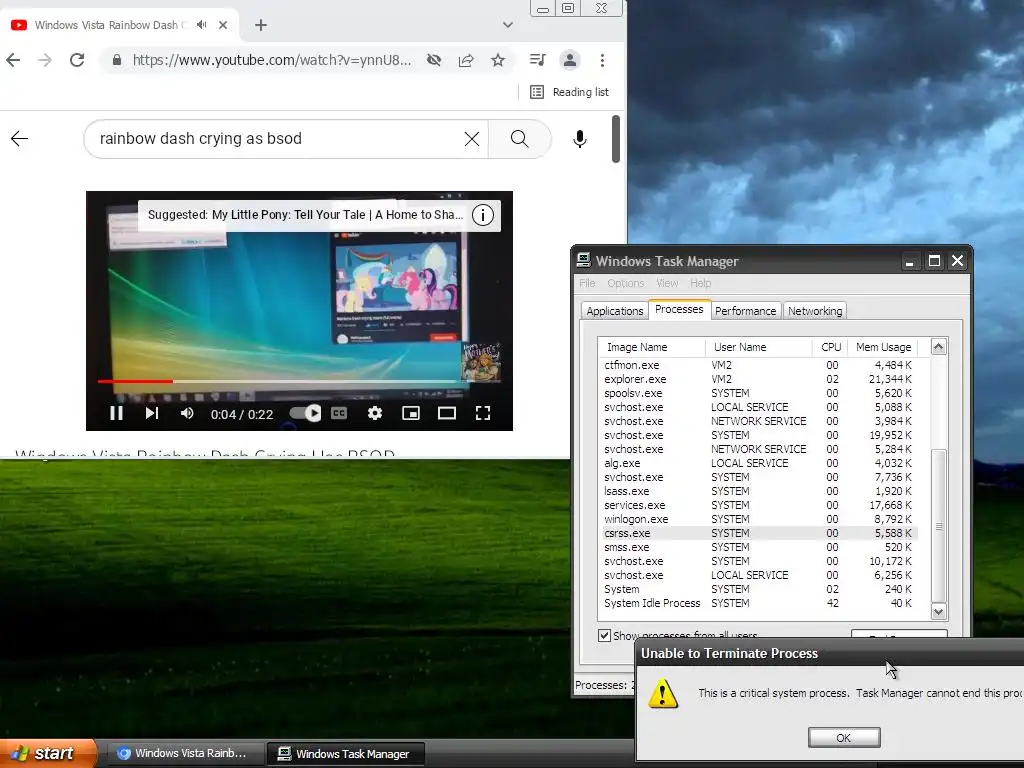Open the browser profile avatar
This screenshot has width=1024, height=768.
point(569,60)
